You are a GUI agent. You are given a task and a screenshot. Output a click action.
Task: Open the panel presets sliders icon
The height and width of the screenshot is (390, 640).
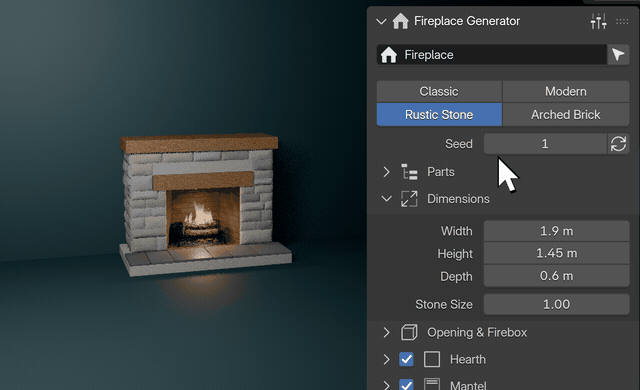coord(598,21)
